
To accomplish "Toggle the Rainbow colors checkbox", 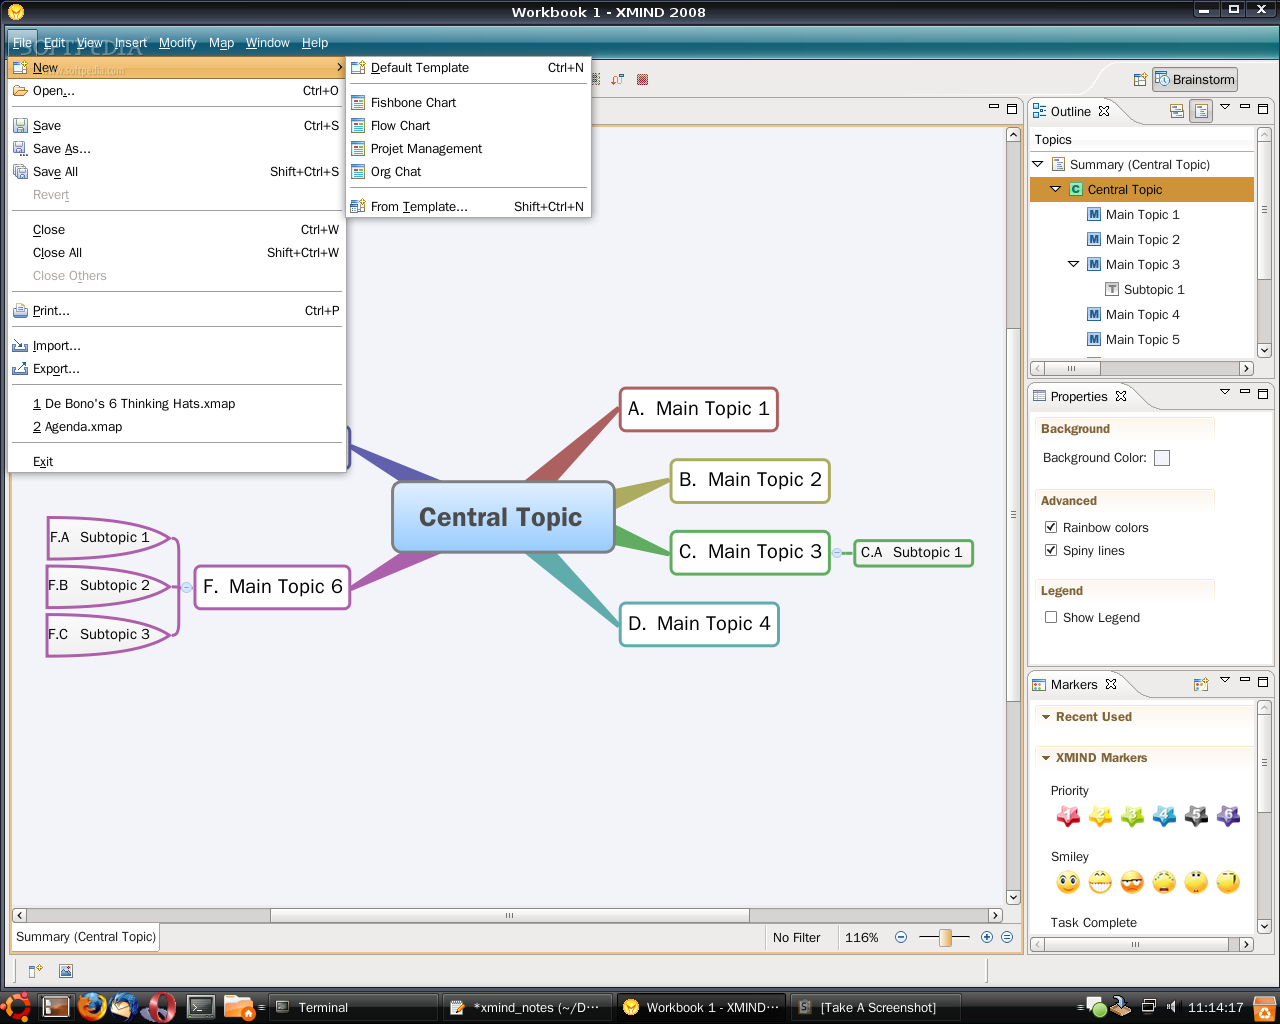I will coord(1051,527).
